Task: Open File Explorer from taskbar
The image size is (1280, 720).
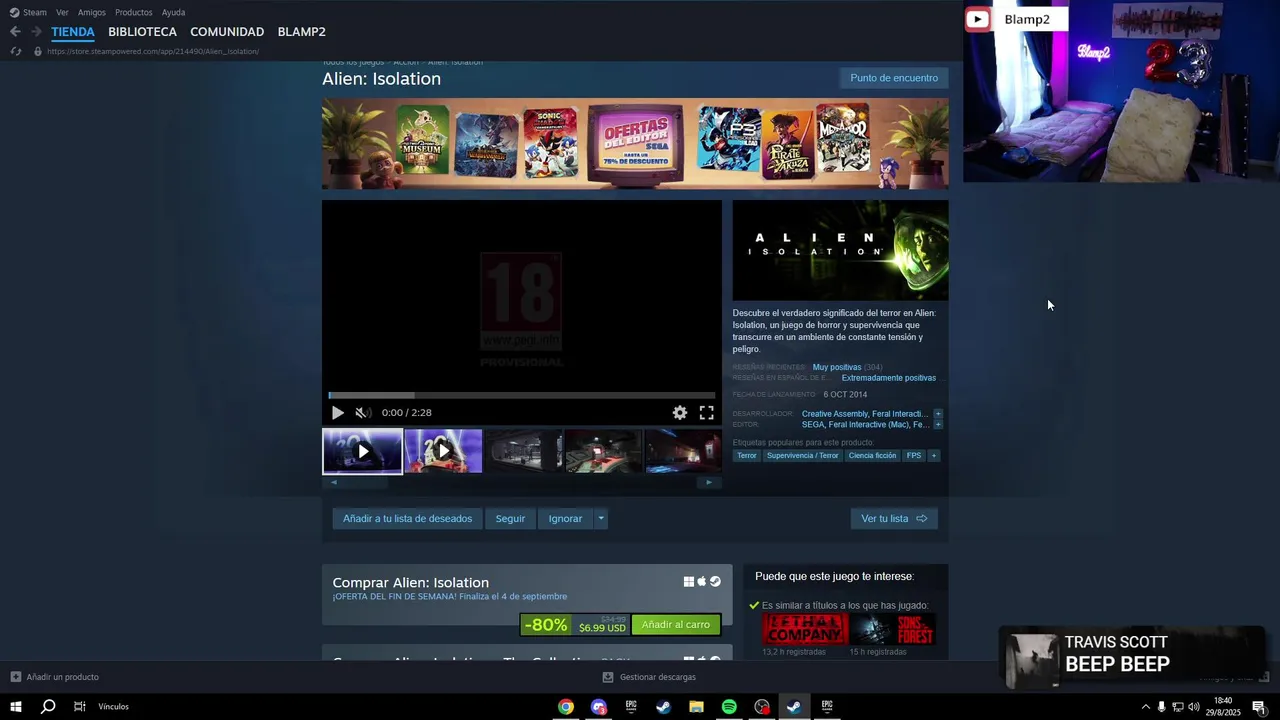Action: tap(696, 707)
